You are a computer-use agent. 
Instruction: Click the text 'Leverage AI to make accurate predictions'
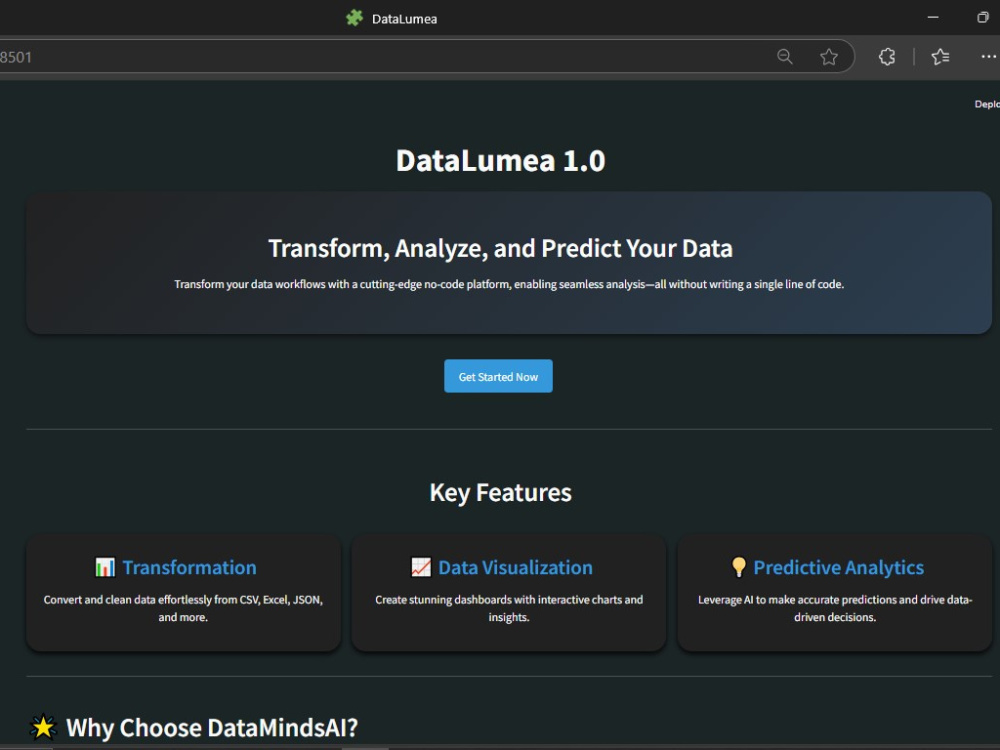click(797, 599)
